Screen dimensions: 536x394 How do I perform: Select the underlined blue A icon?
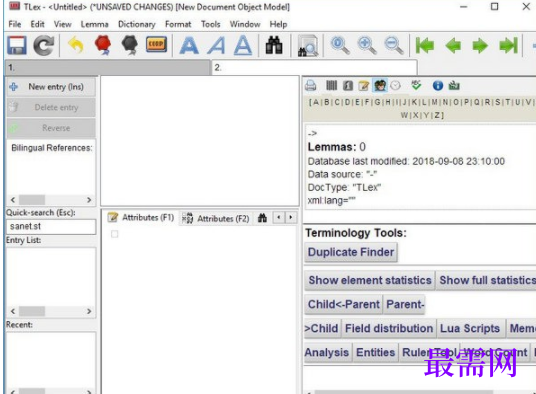click(243, 45)
